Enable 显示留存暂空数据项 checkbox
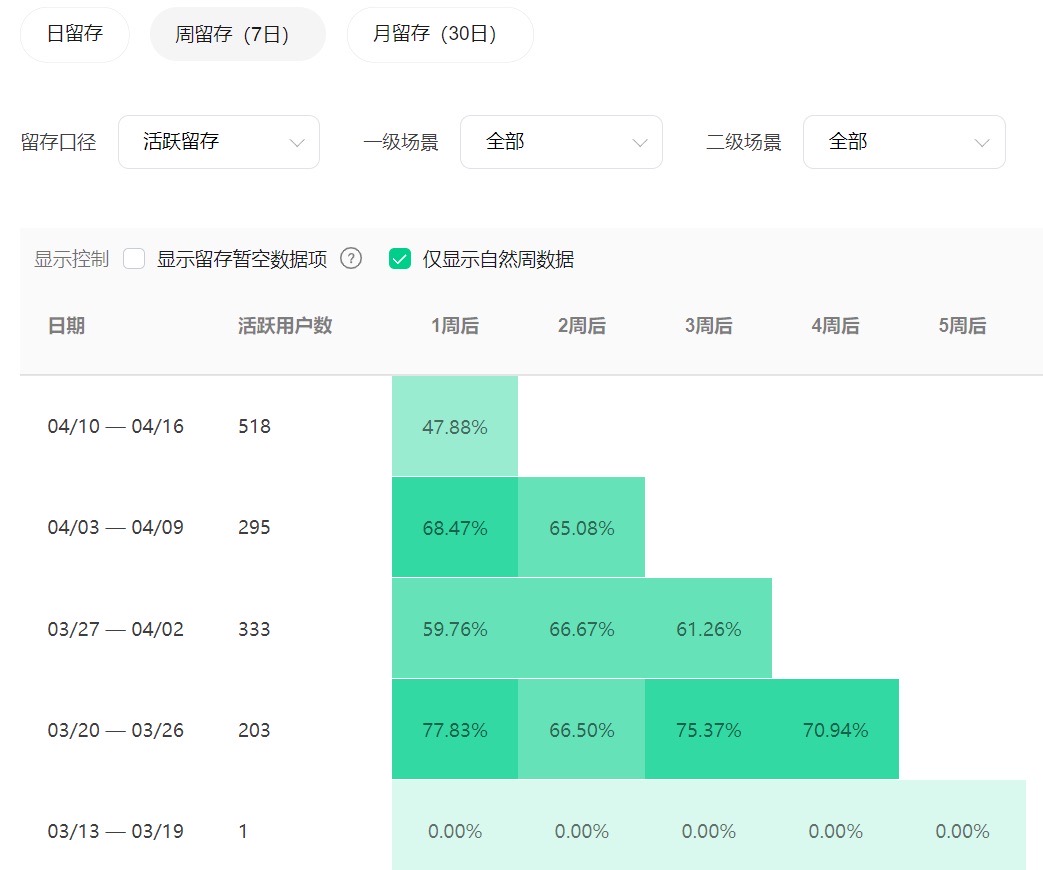The image size is (1043, 870). (135, 260)
